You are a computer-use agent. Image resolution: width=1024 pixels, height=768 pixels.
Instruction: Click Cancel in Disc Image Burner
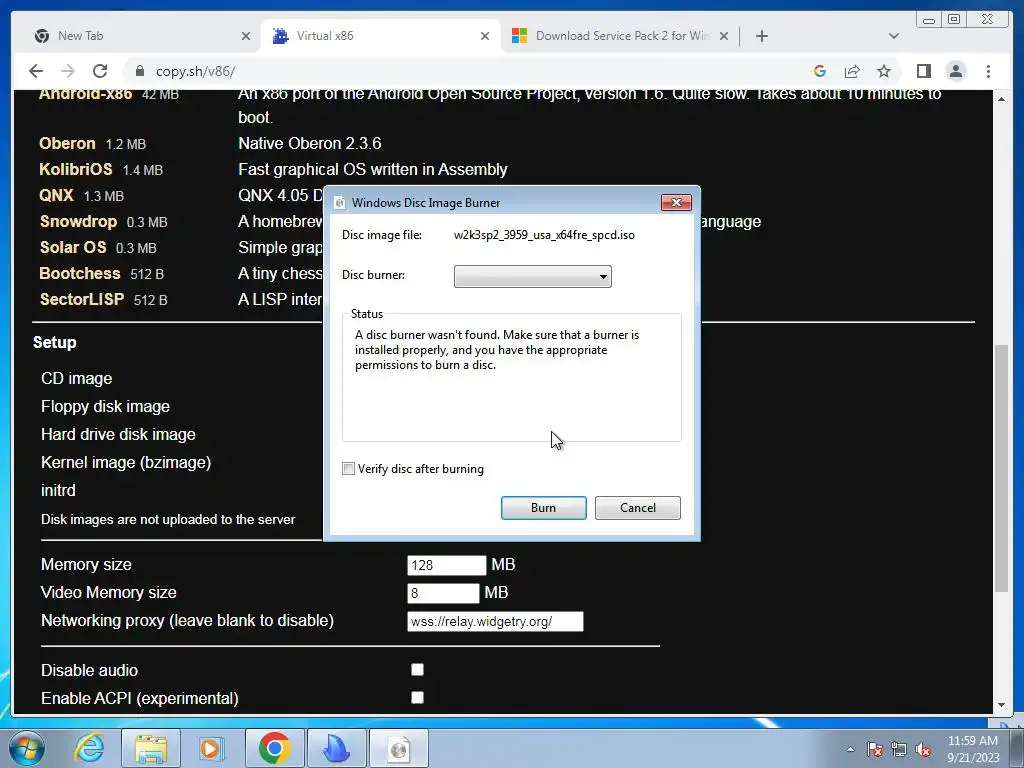[637, 508]
